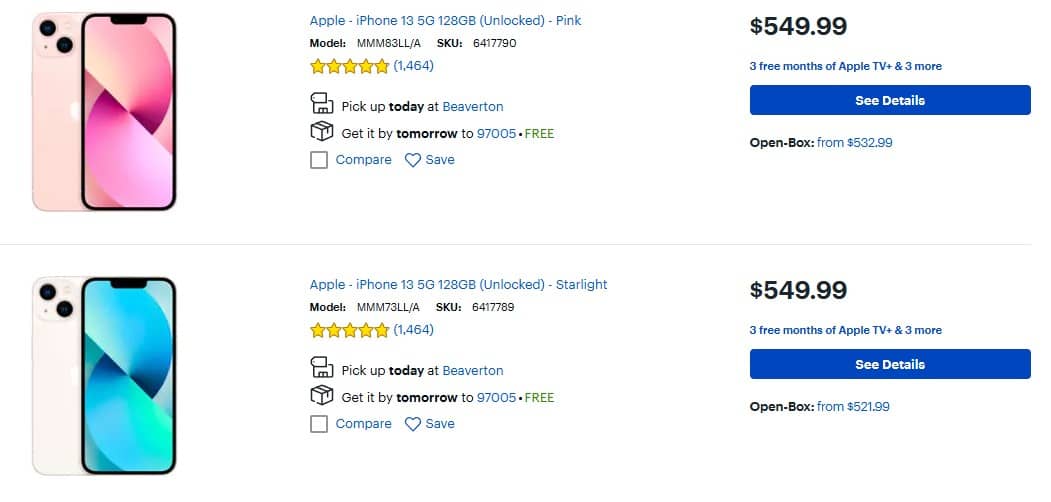1051x502 pixels.
Task: Click the star rating of Pink iPhone
Action: click(x=349, y=67)
